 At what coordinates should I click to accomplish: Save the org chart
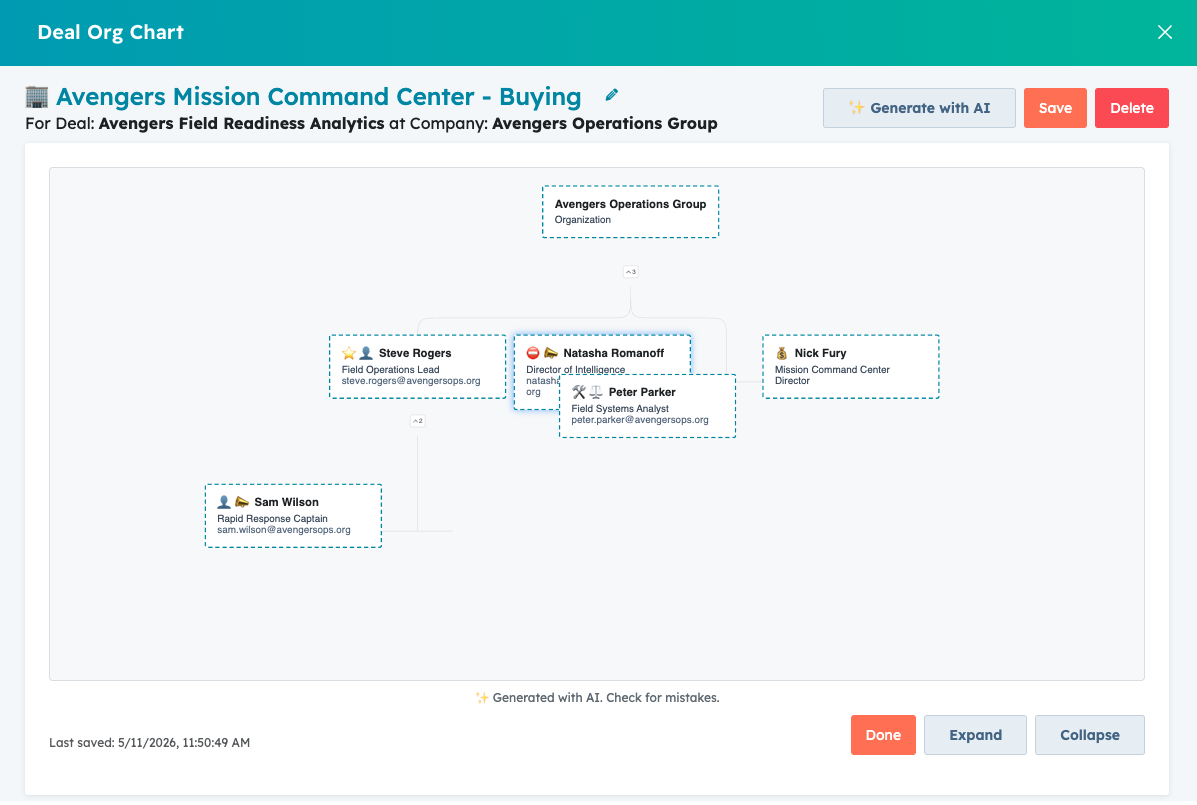point(1055,108)
